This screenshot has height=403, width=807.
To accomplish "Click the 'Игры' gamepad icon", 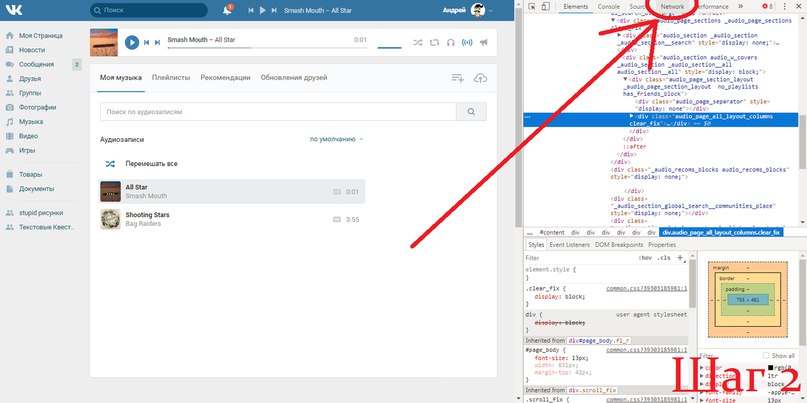I will pyautogui.click(x=9, y=151).
